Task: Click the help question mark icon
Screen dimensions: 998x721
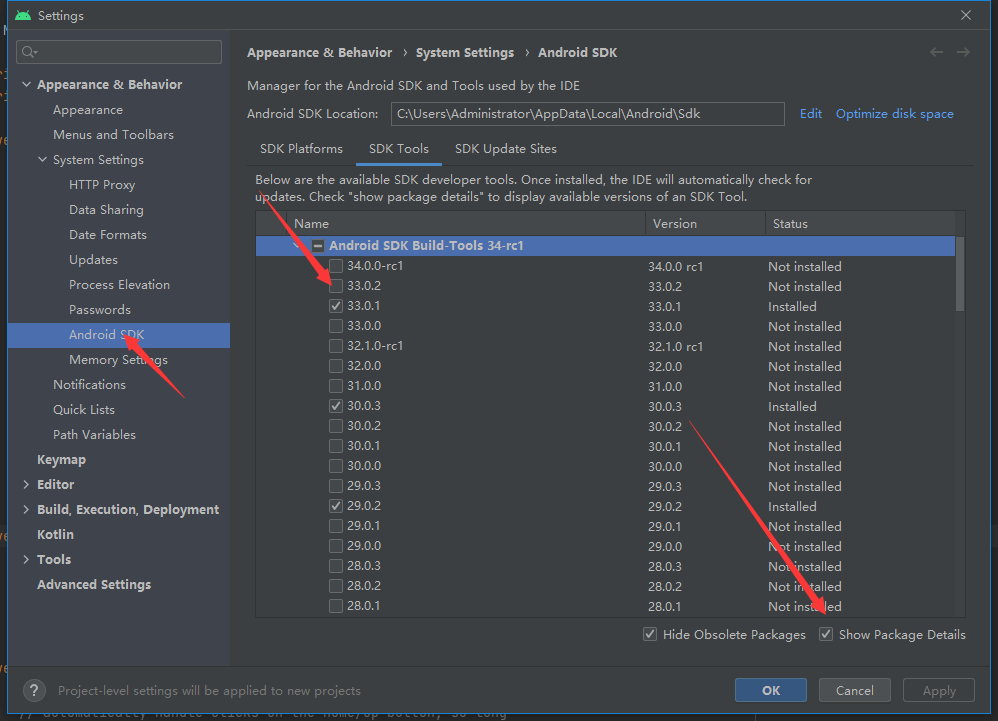Action: (x=34, y=690)
